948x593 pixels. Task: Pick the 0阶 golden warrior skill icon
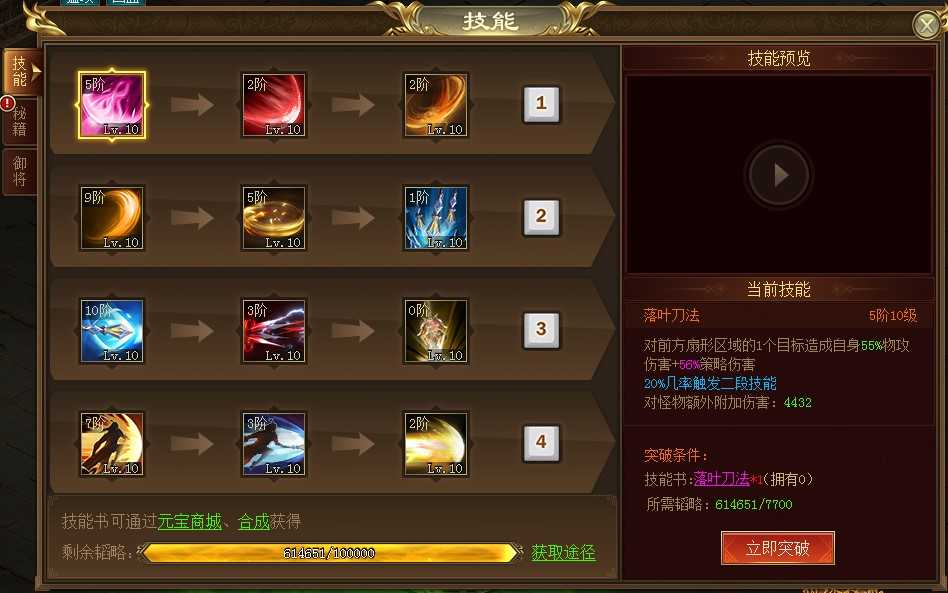[436, 331]
